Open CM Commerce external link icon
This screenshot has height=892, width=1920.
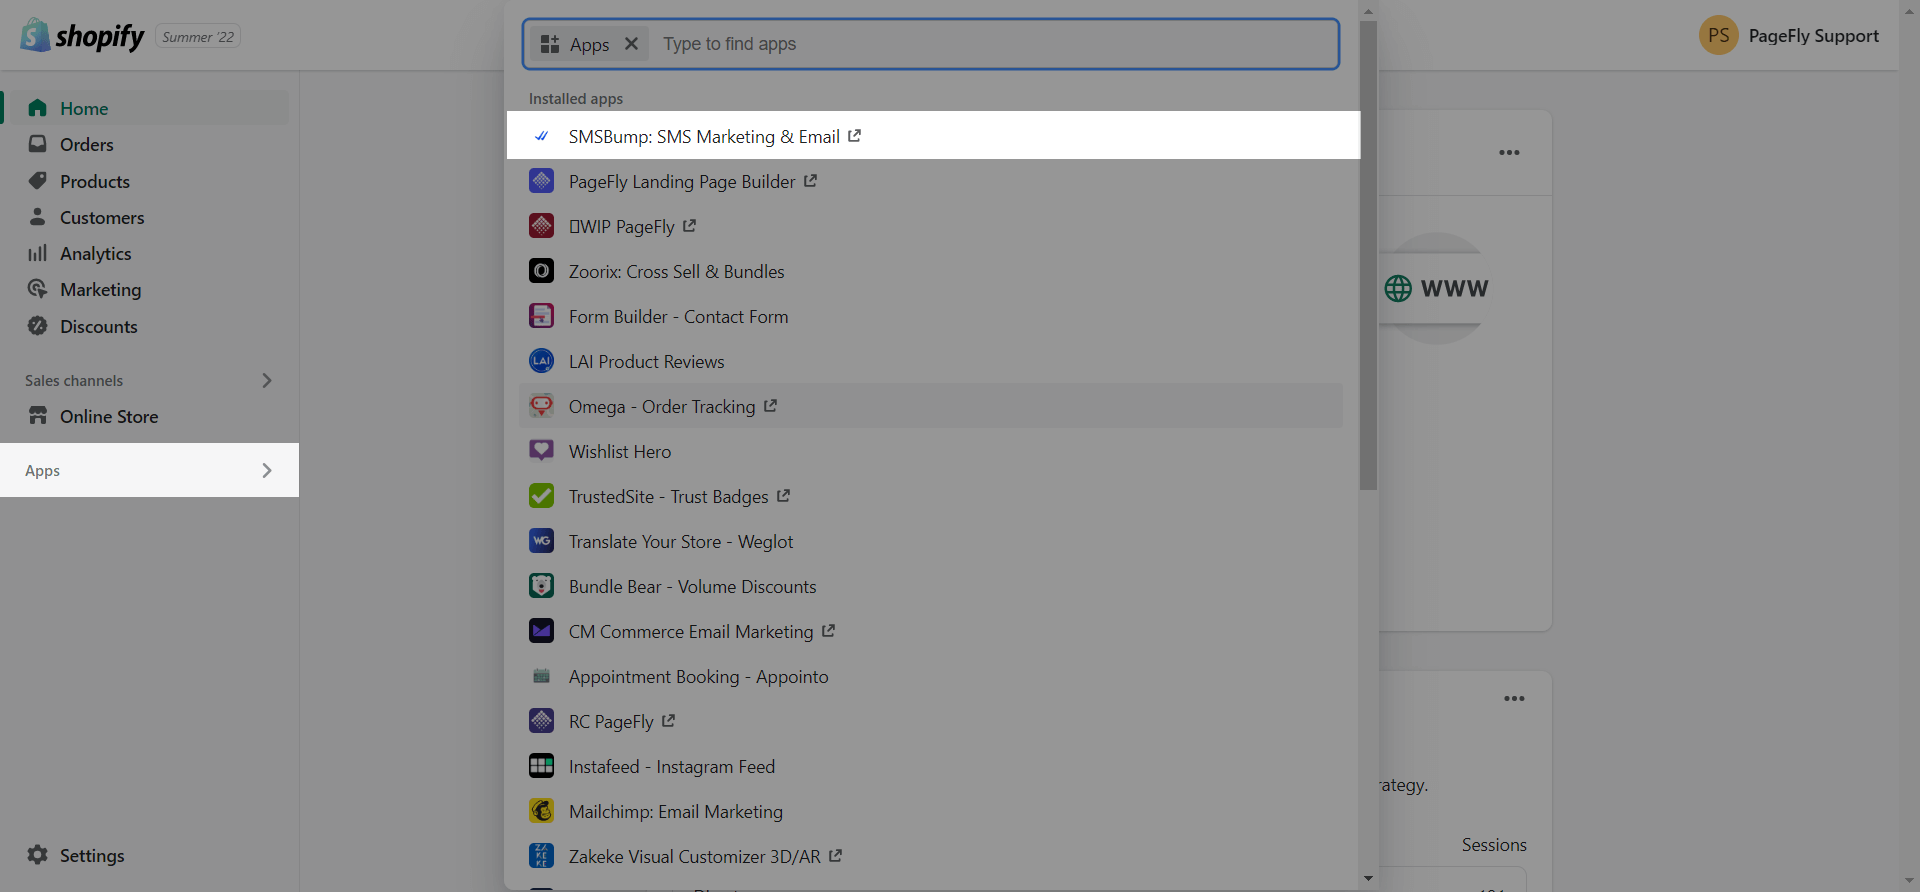(828, 631)
